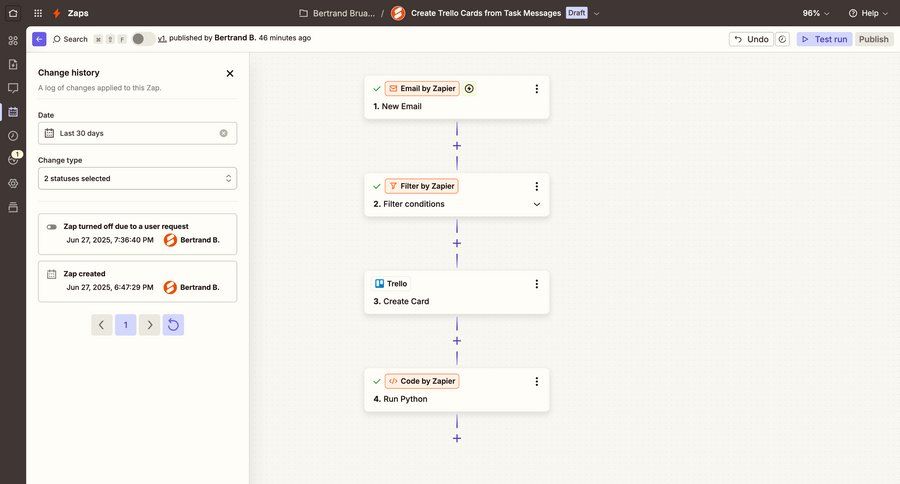Click the Zap title Create Trello Cards from Task Messages
Image resolution: width=900 pixels, height=484 pixels.
486,13
